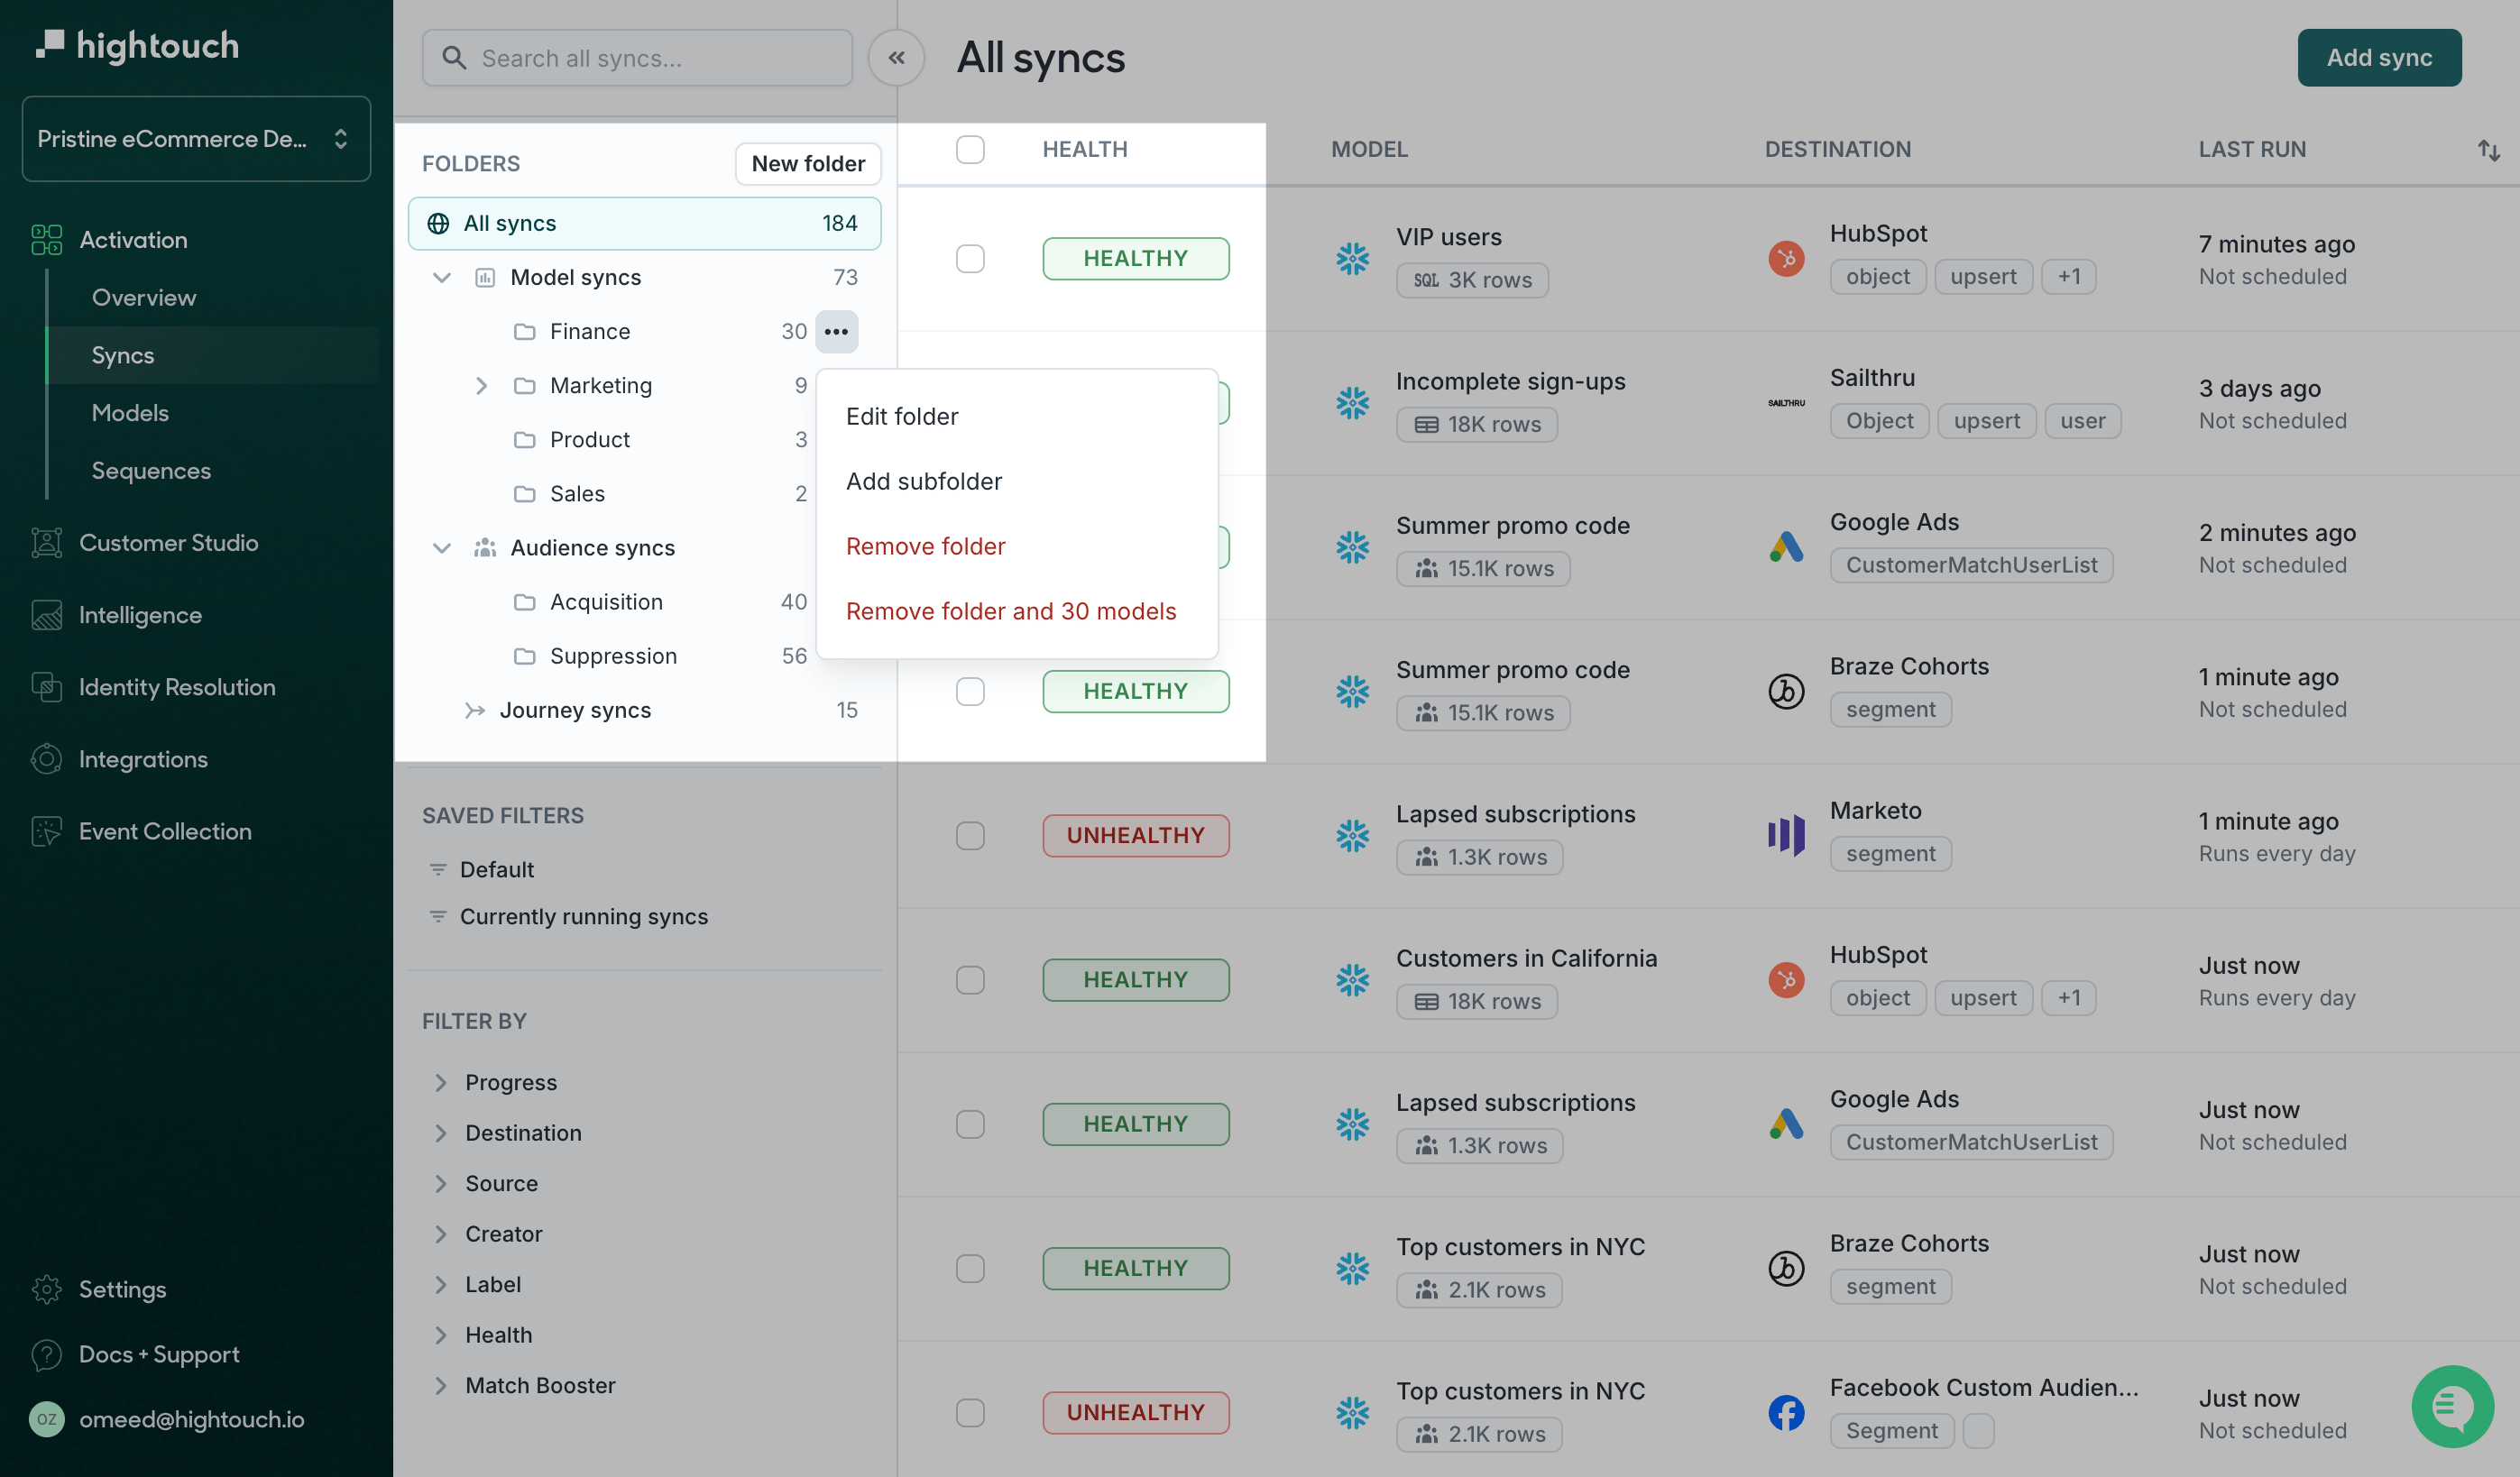2520x1477 pixels.
Task: Open Customer Studio from sidebar
Action: click(168, 543)
